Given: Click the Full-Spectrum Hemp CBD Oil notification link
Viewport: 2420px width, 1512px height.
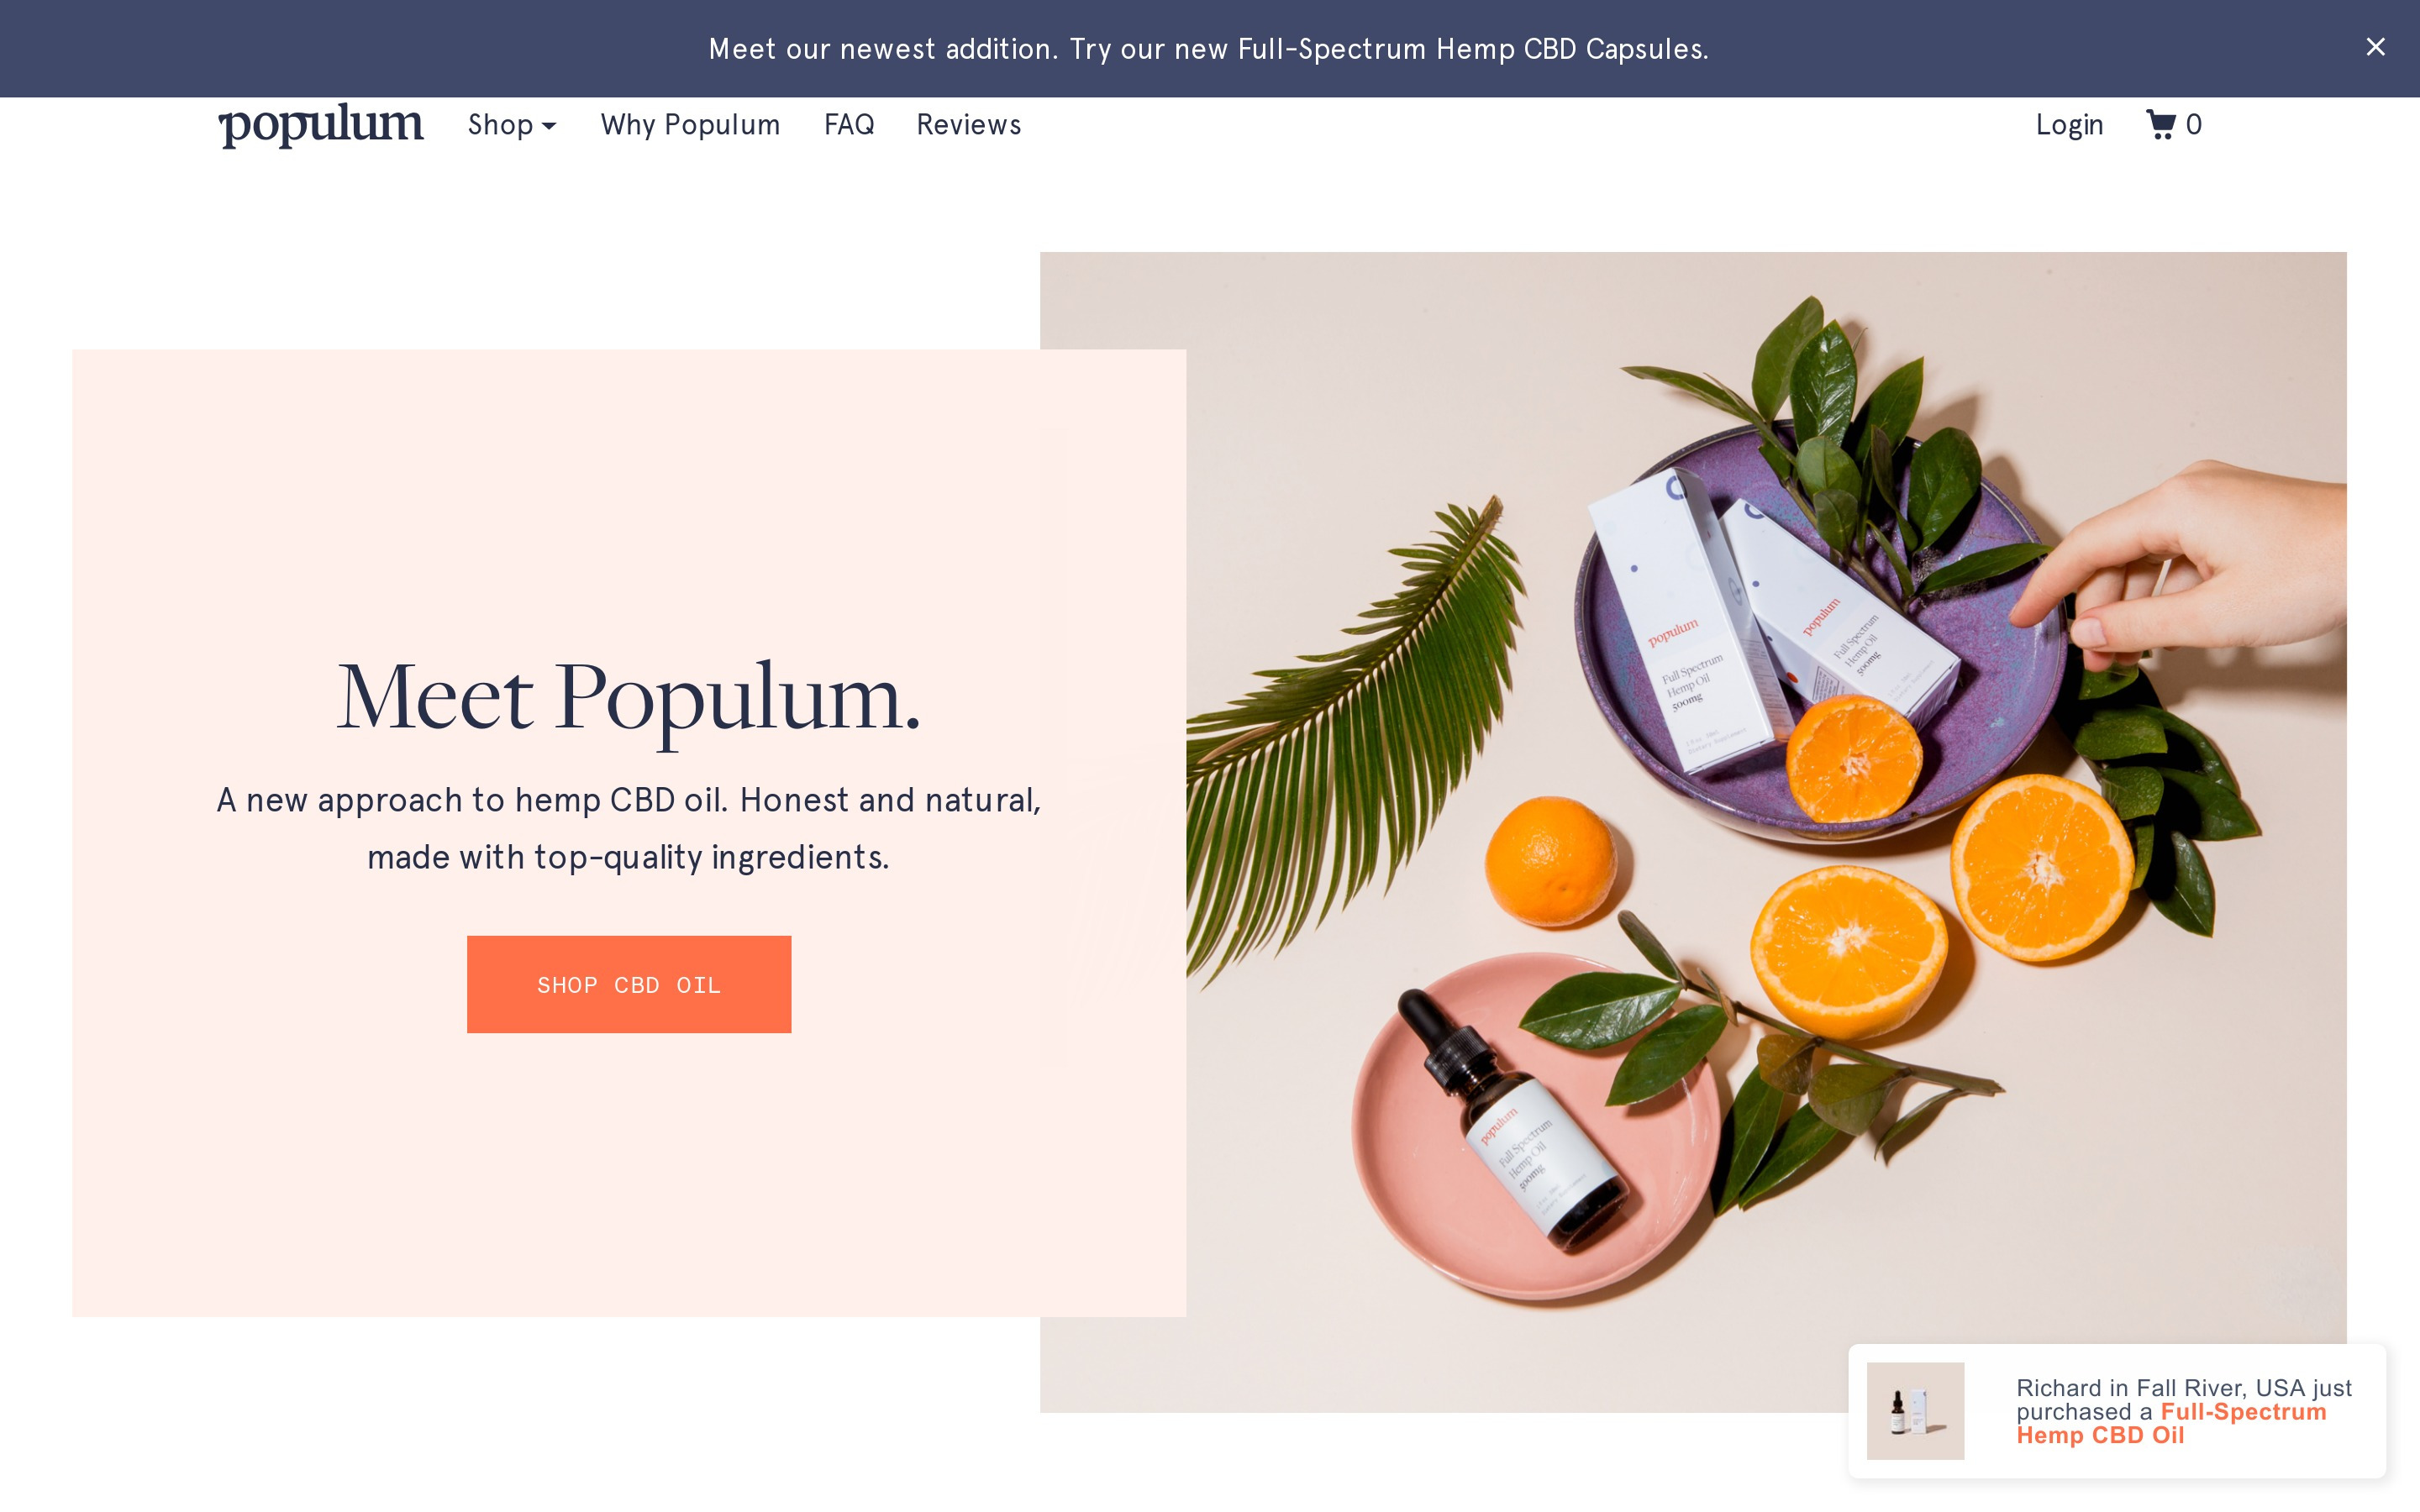Looking at the screenshot, I should [2171, 1423].
